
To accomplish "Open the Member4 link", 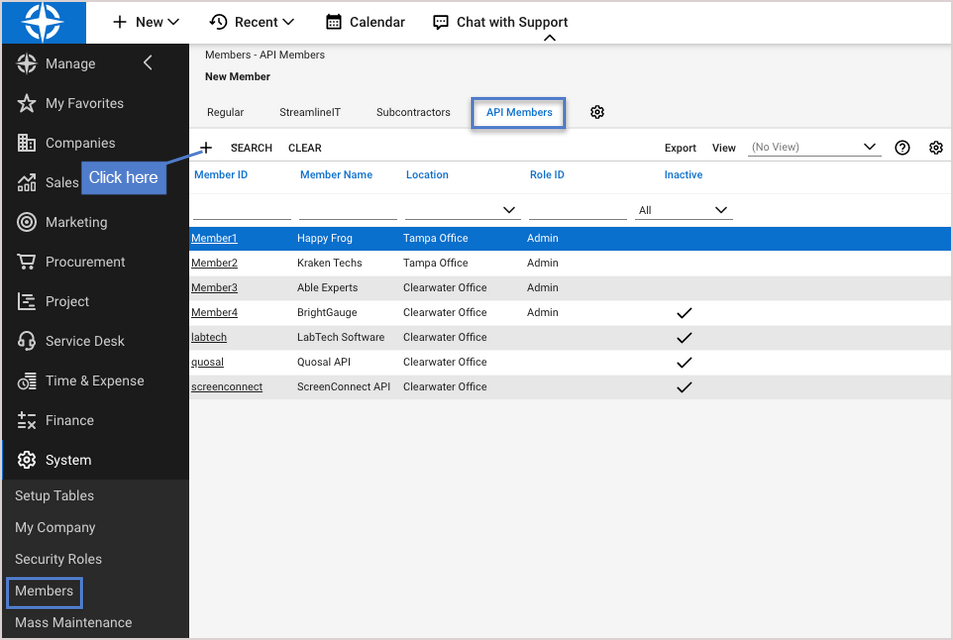I will pyautogui.click(x=214, y=312).
